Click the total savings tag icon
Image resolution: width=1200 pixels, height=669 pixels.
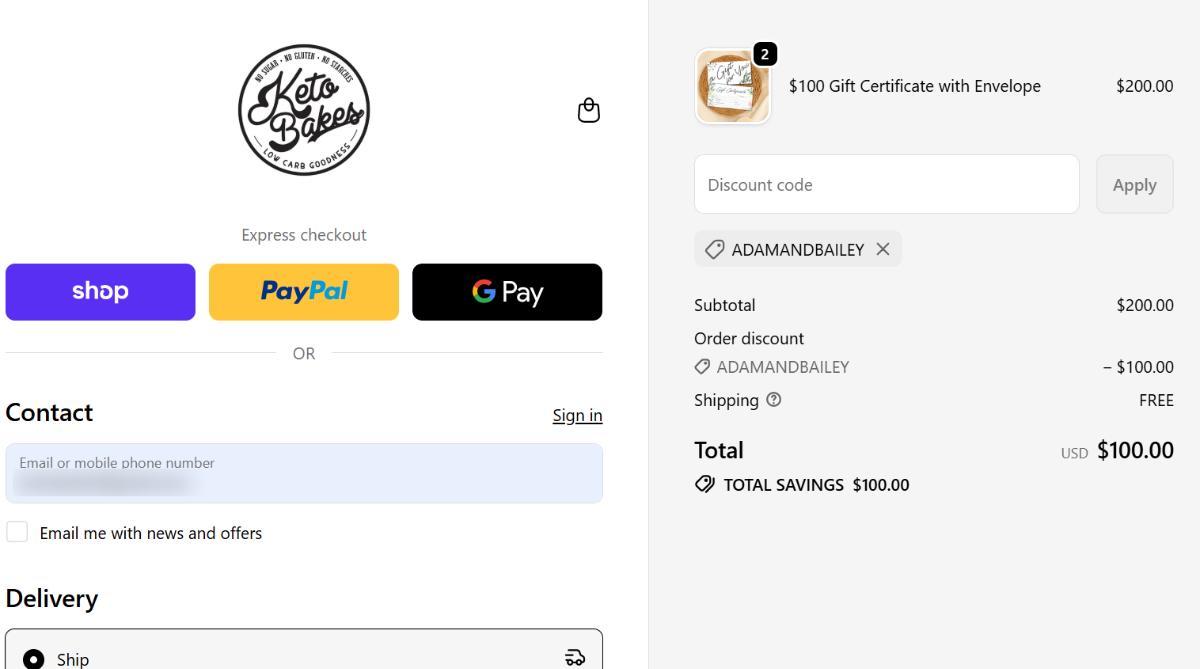tap(705, 485)
